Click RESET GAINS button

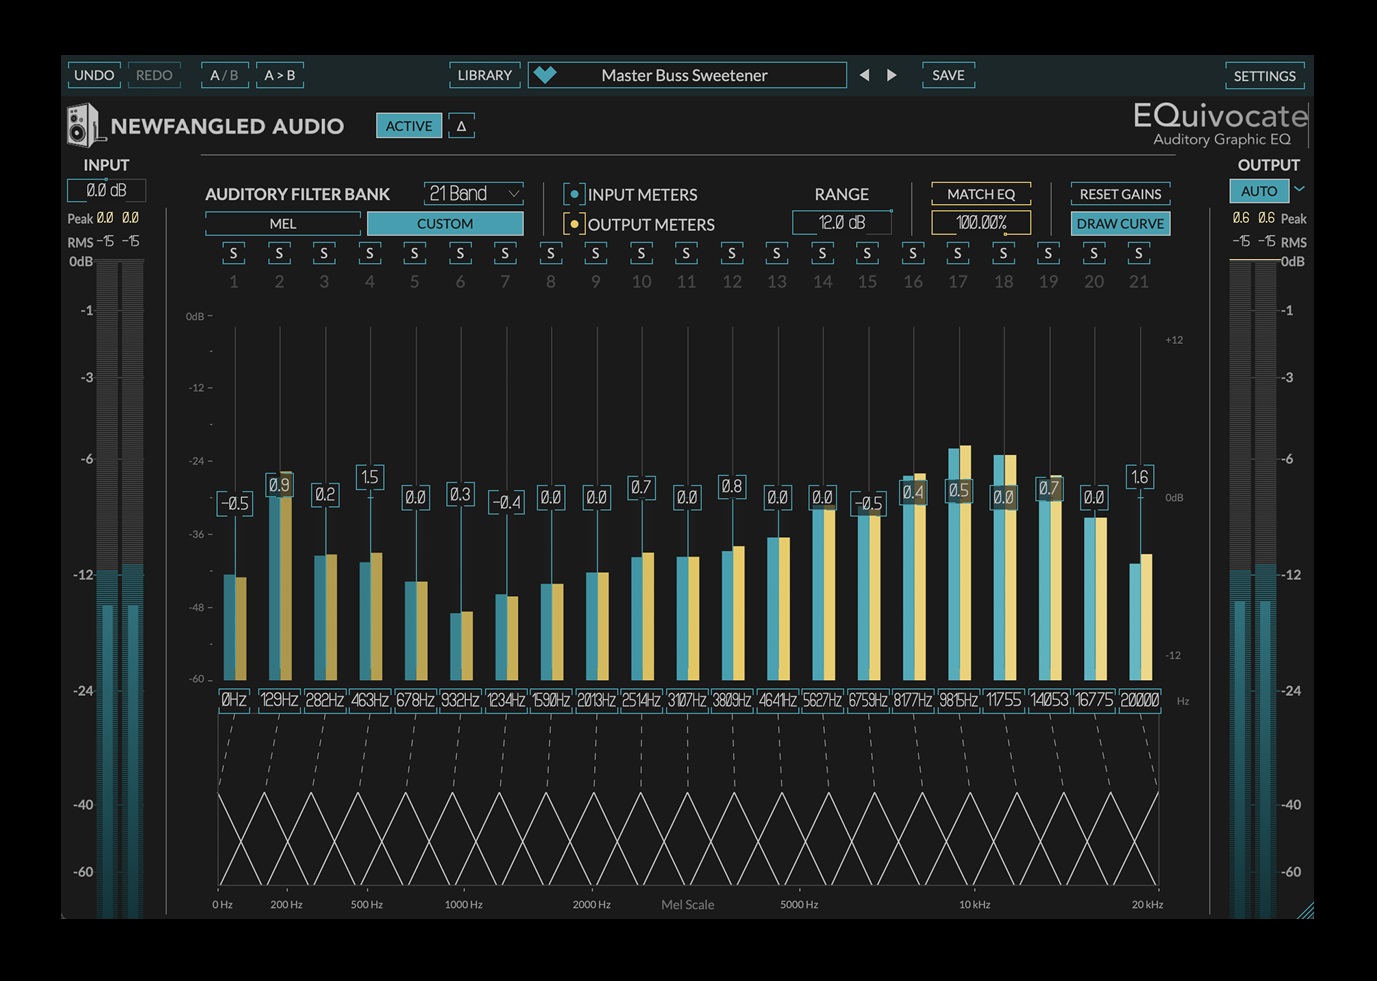1120,194
